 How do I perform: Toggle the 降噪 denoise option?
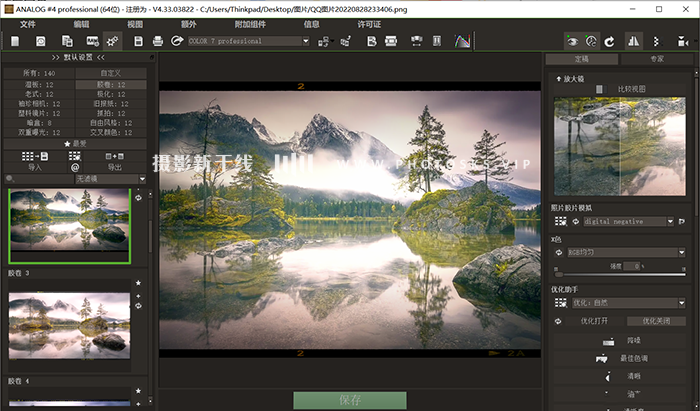pos(620,340)
